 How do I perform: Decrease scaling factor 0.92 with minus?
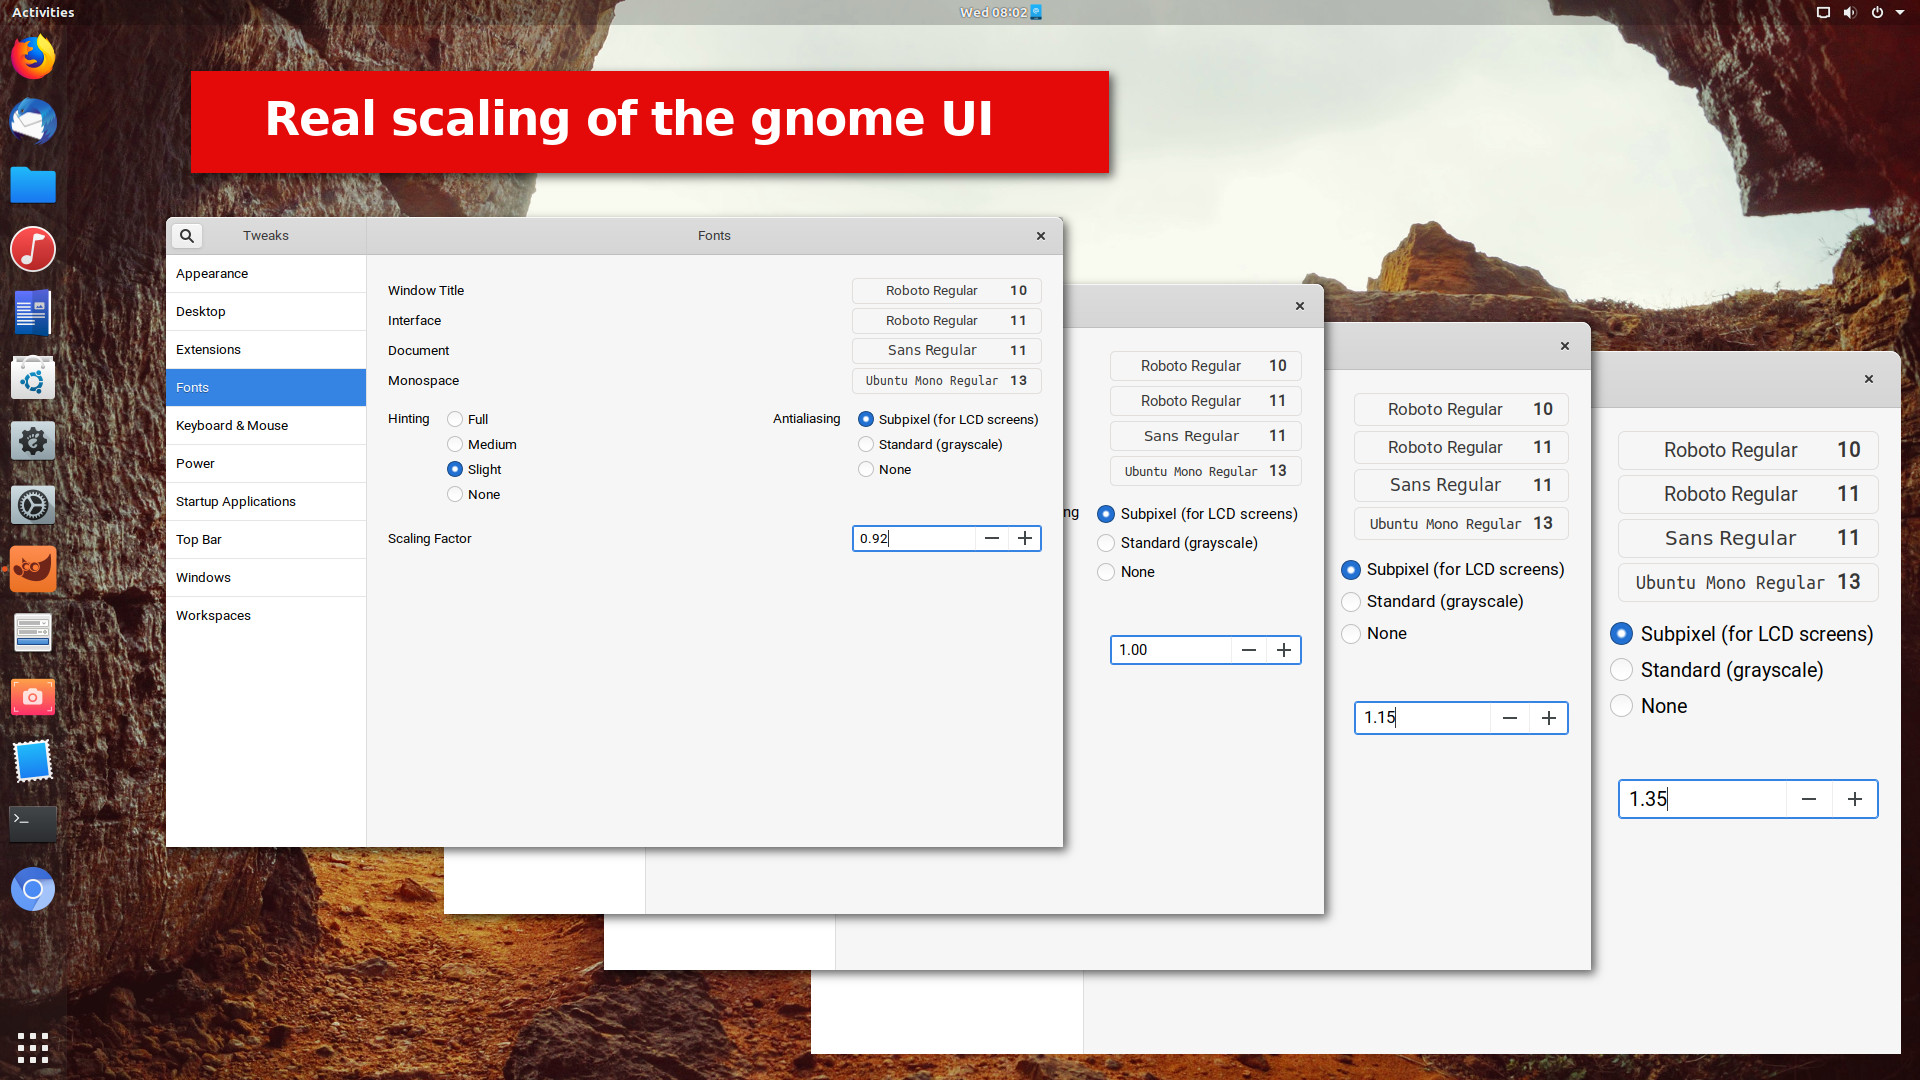[x=992, y=539]
